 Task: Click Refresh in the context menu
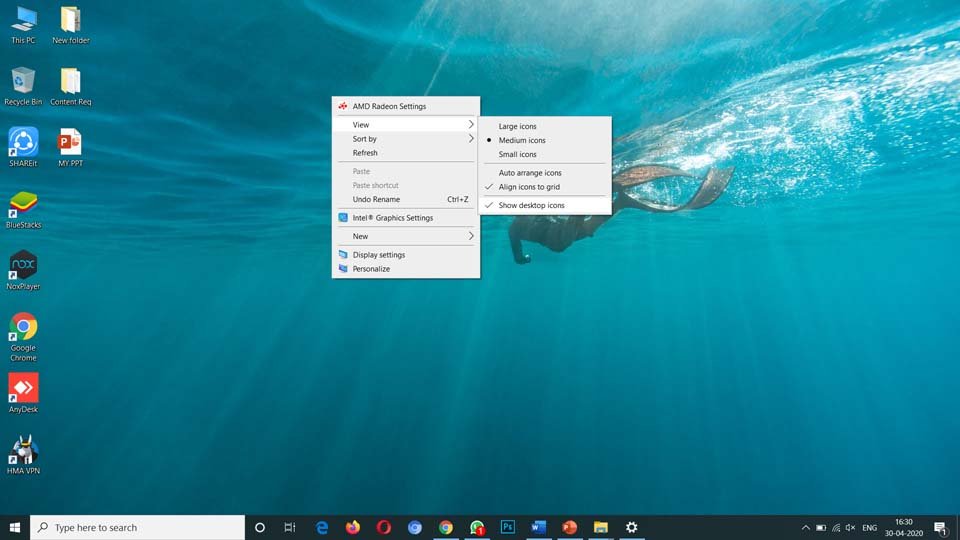click(365, 153)
